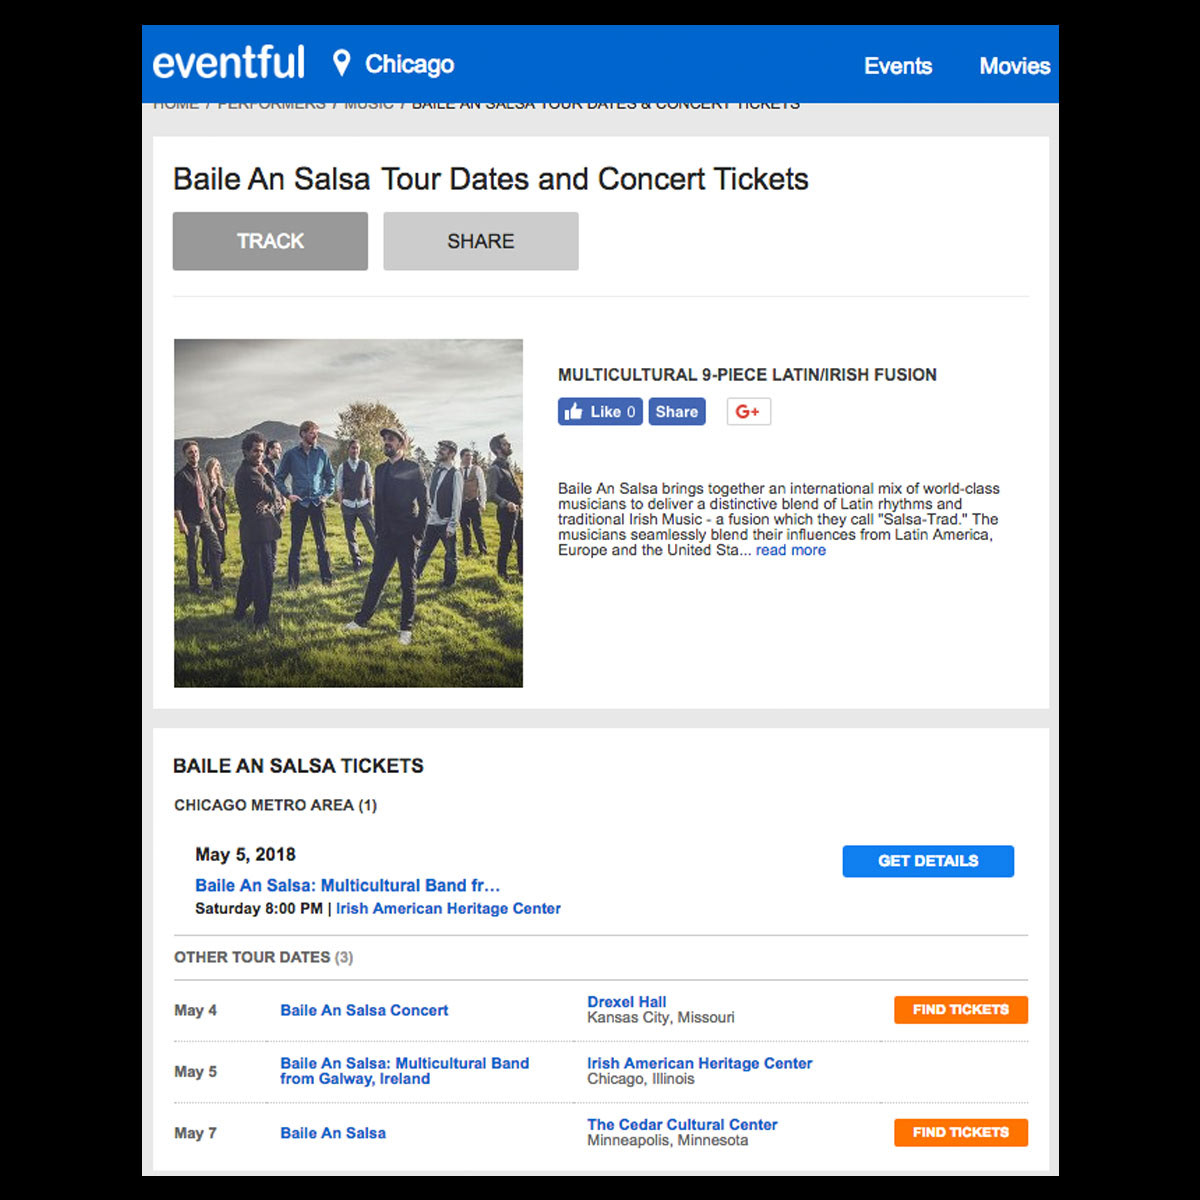This screenshot has width=1200, height=1200.
Task: Click the Facebook Like thumbs-up button
Action: pyautogui.click(x=600, y=412)
